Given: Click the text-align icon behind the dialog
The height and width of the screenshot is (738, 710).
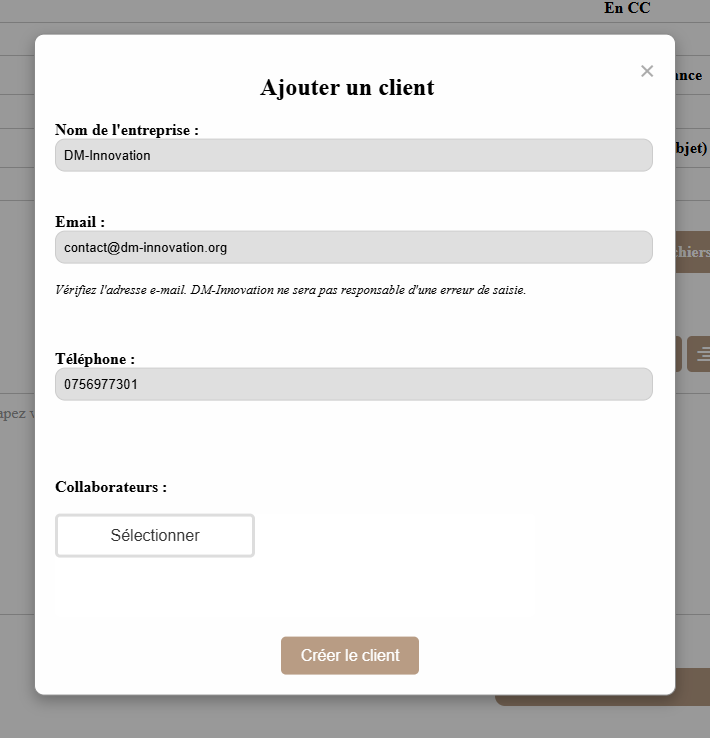Looking at the screenshot, I should coord(700,354).
